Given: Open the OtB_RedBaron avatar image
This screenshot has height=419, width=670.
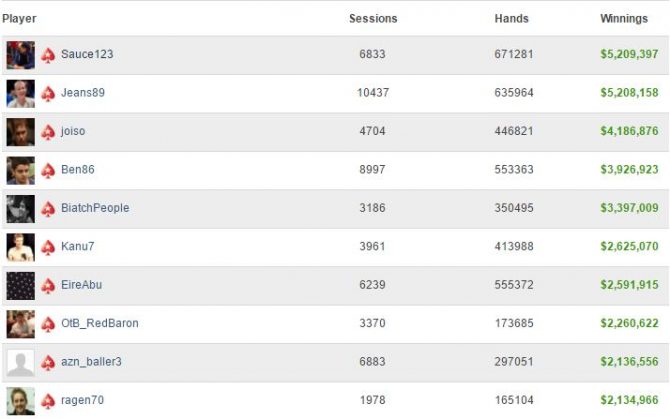Looking at the screenshot, I should point(21,324).
